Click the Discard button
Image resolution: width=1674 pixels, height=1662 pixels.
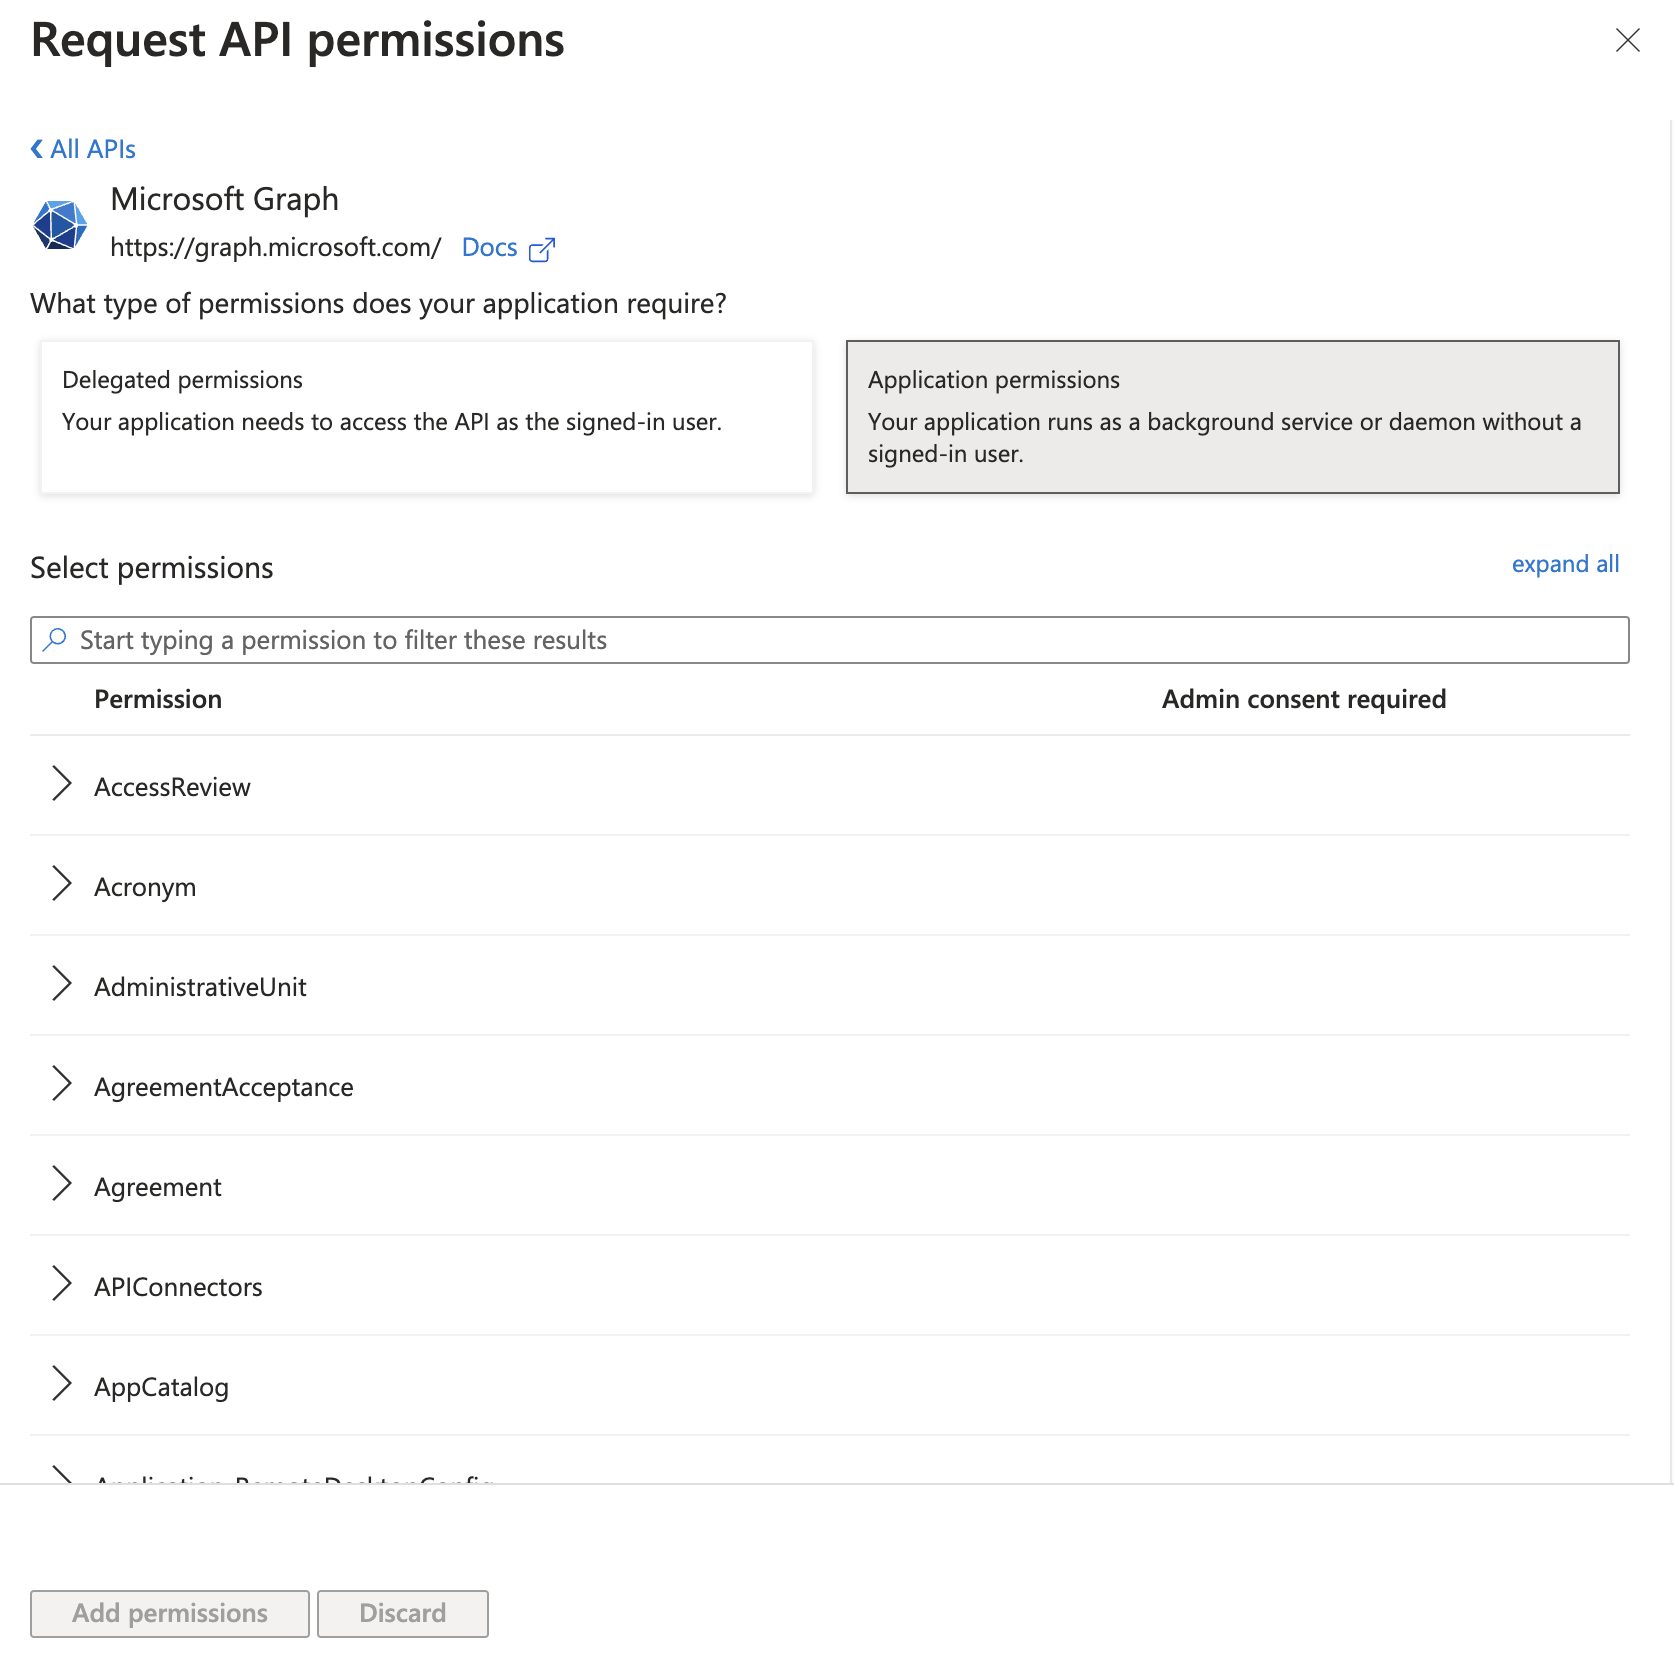click(x=402, y=1613)
